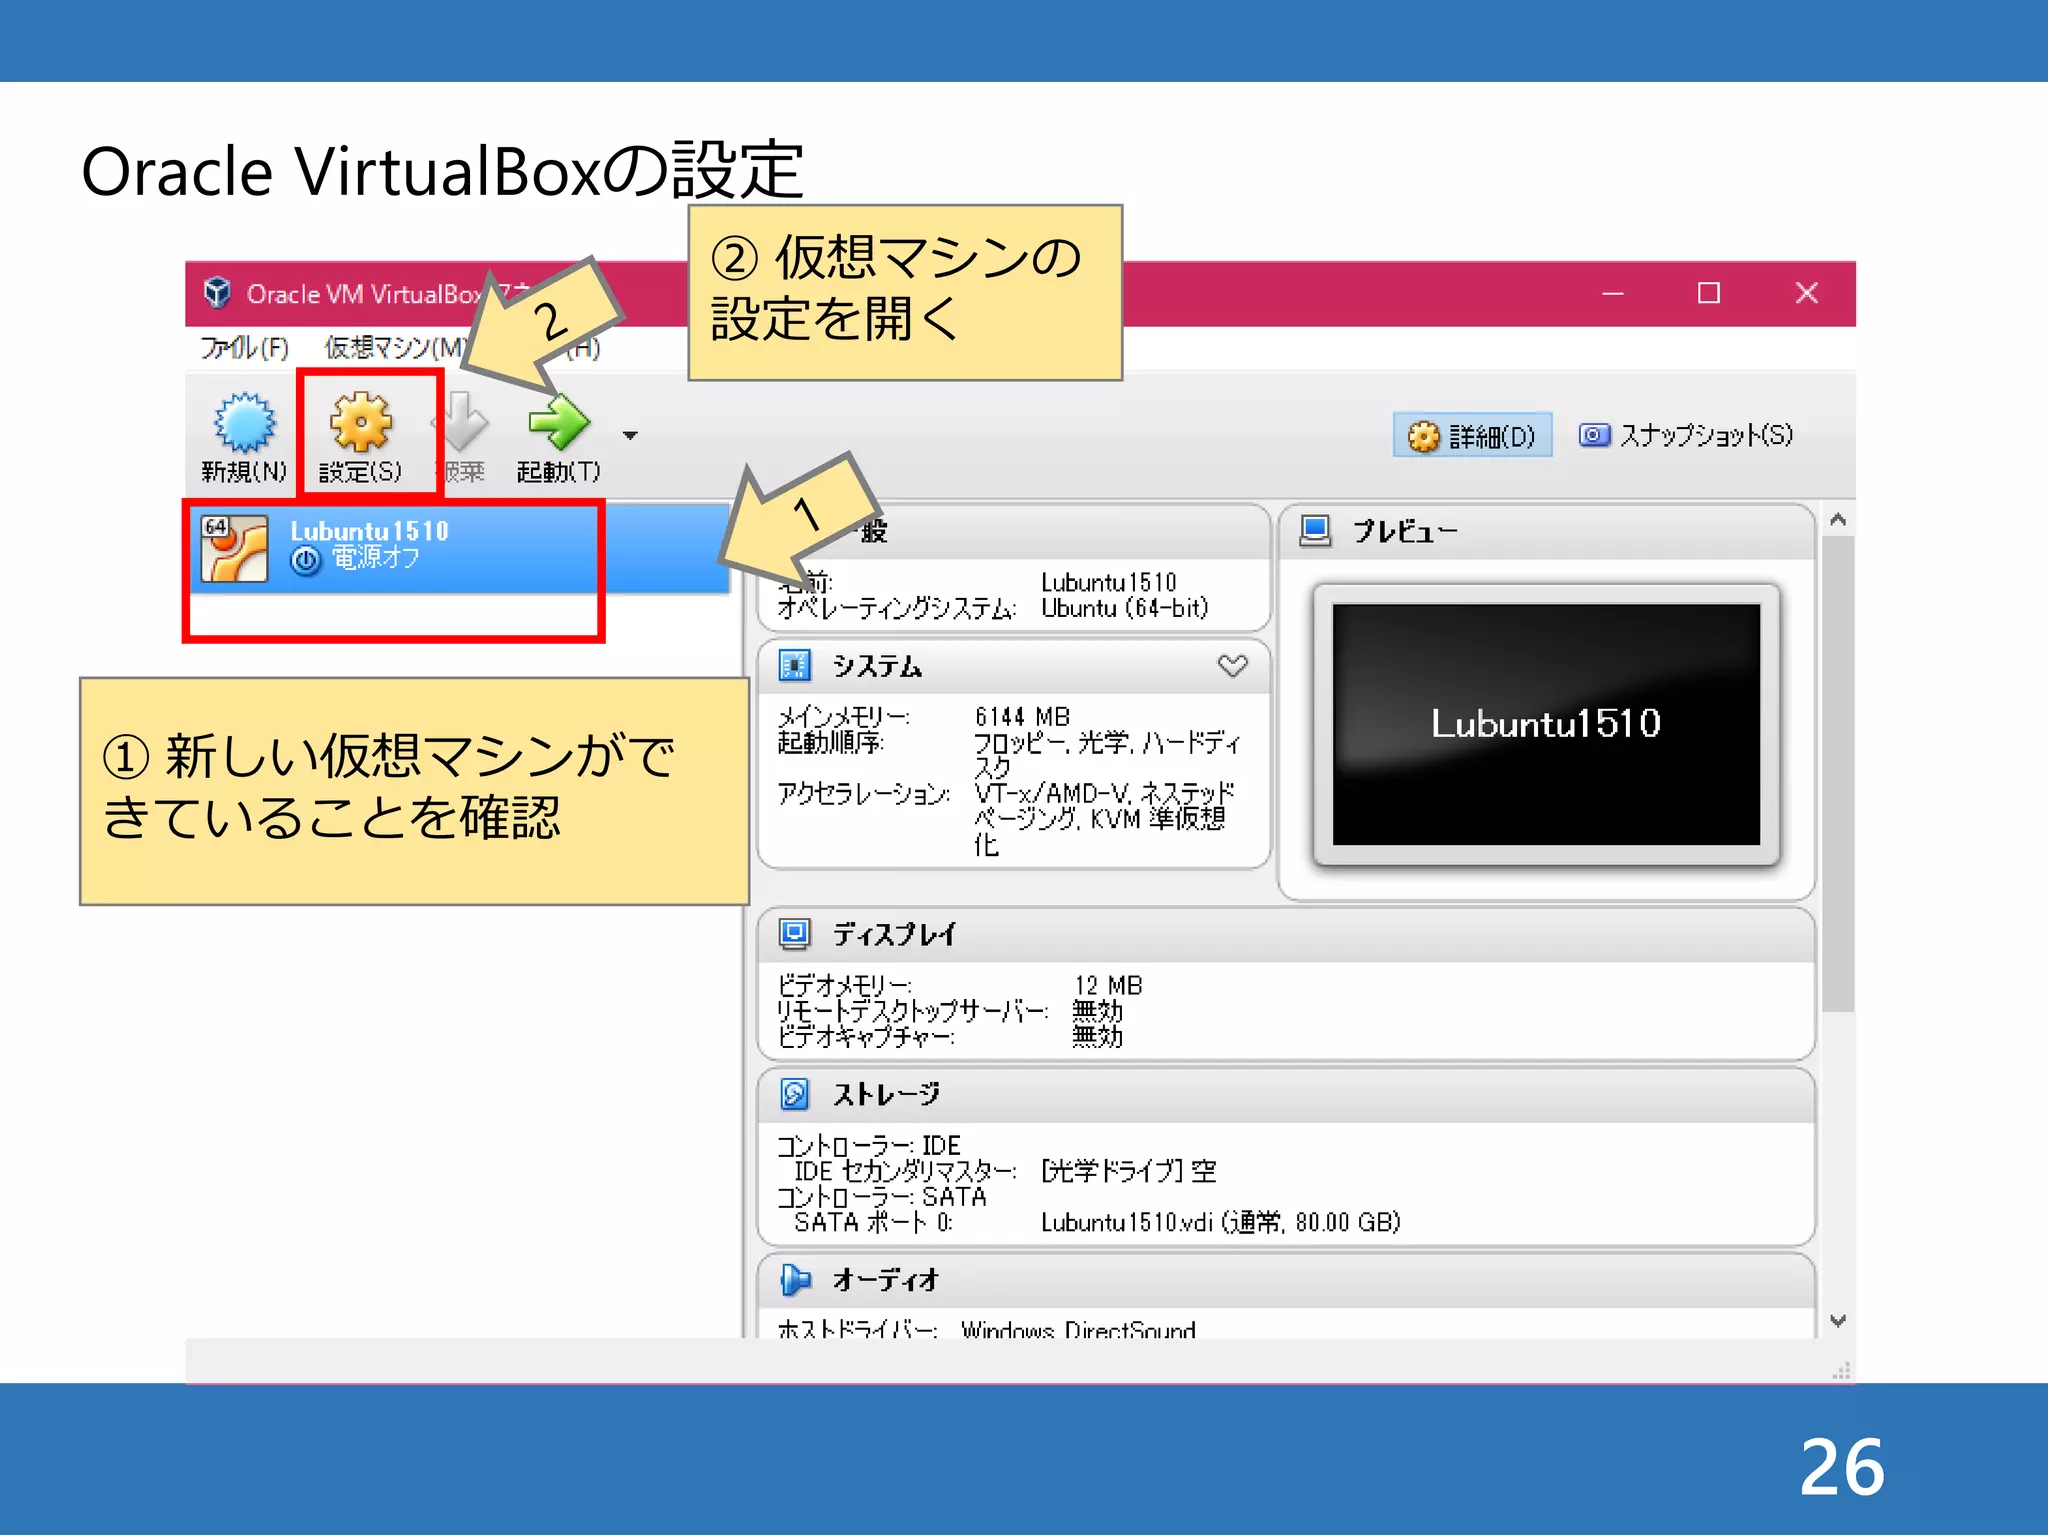The height and width of the screenshot is (1536, 2048).
Task: Click the scrollbar down arrow in details pane
Action: coord(1838,1321)
